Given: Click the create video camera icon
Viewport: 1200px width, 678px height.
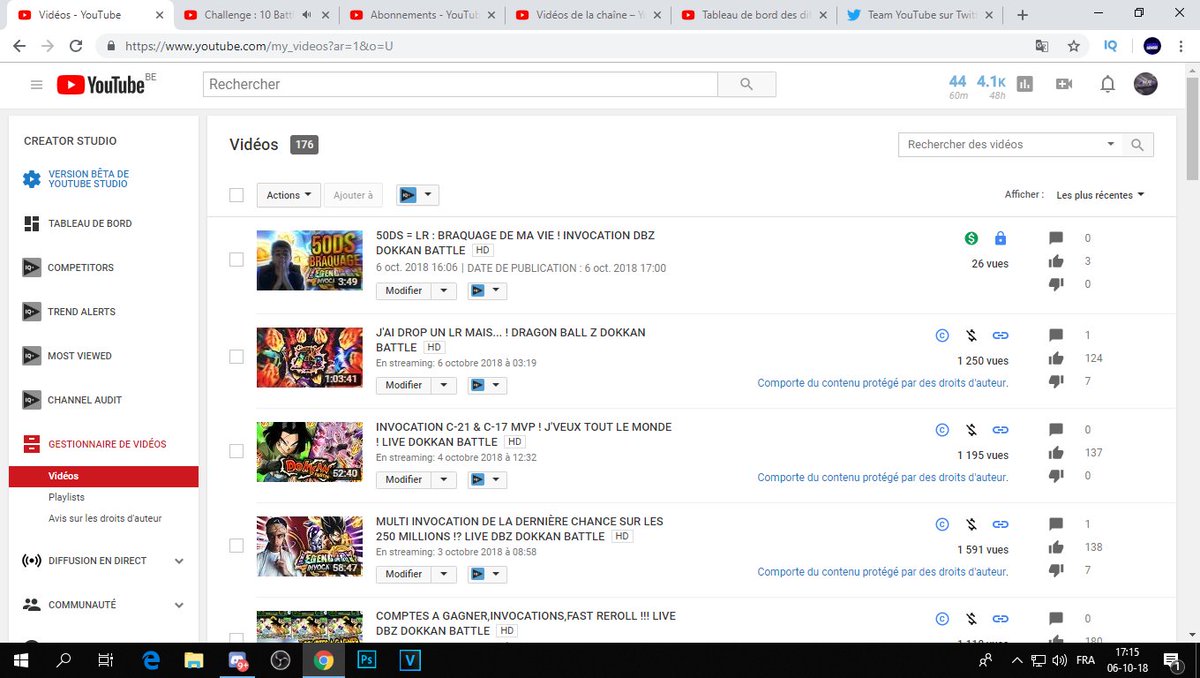Looking at the screenshot, I should [x=1064, y=85].
